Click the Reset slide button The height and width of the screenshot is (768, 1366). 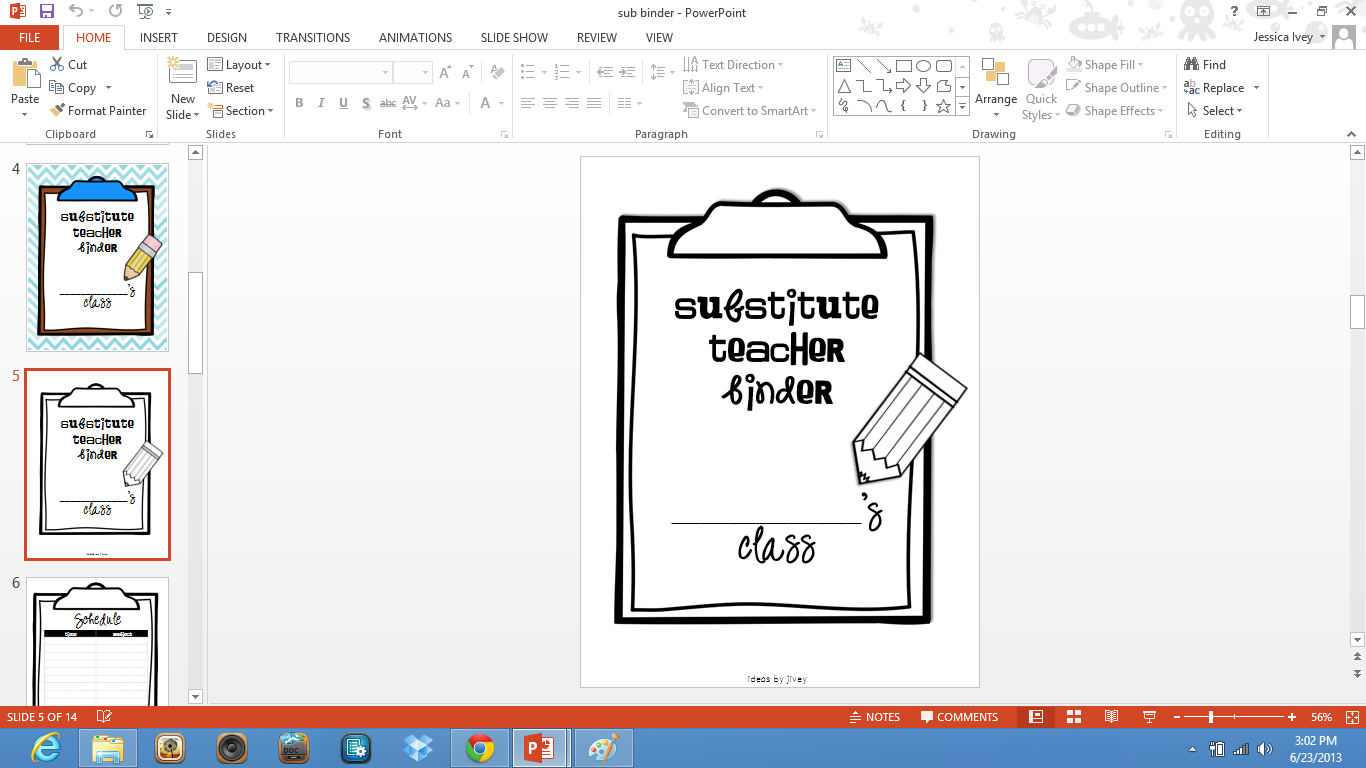pos(231,88)
